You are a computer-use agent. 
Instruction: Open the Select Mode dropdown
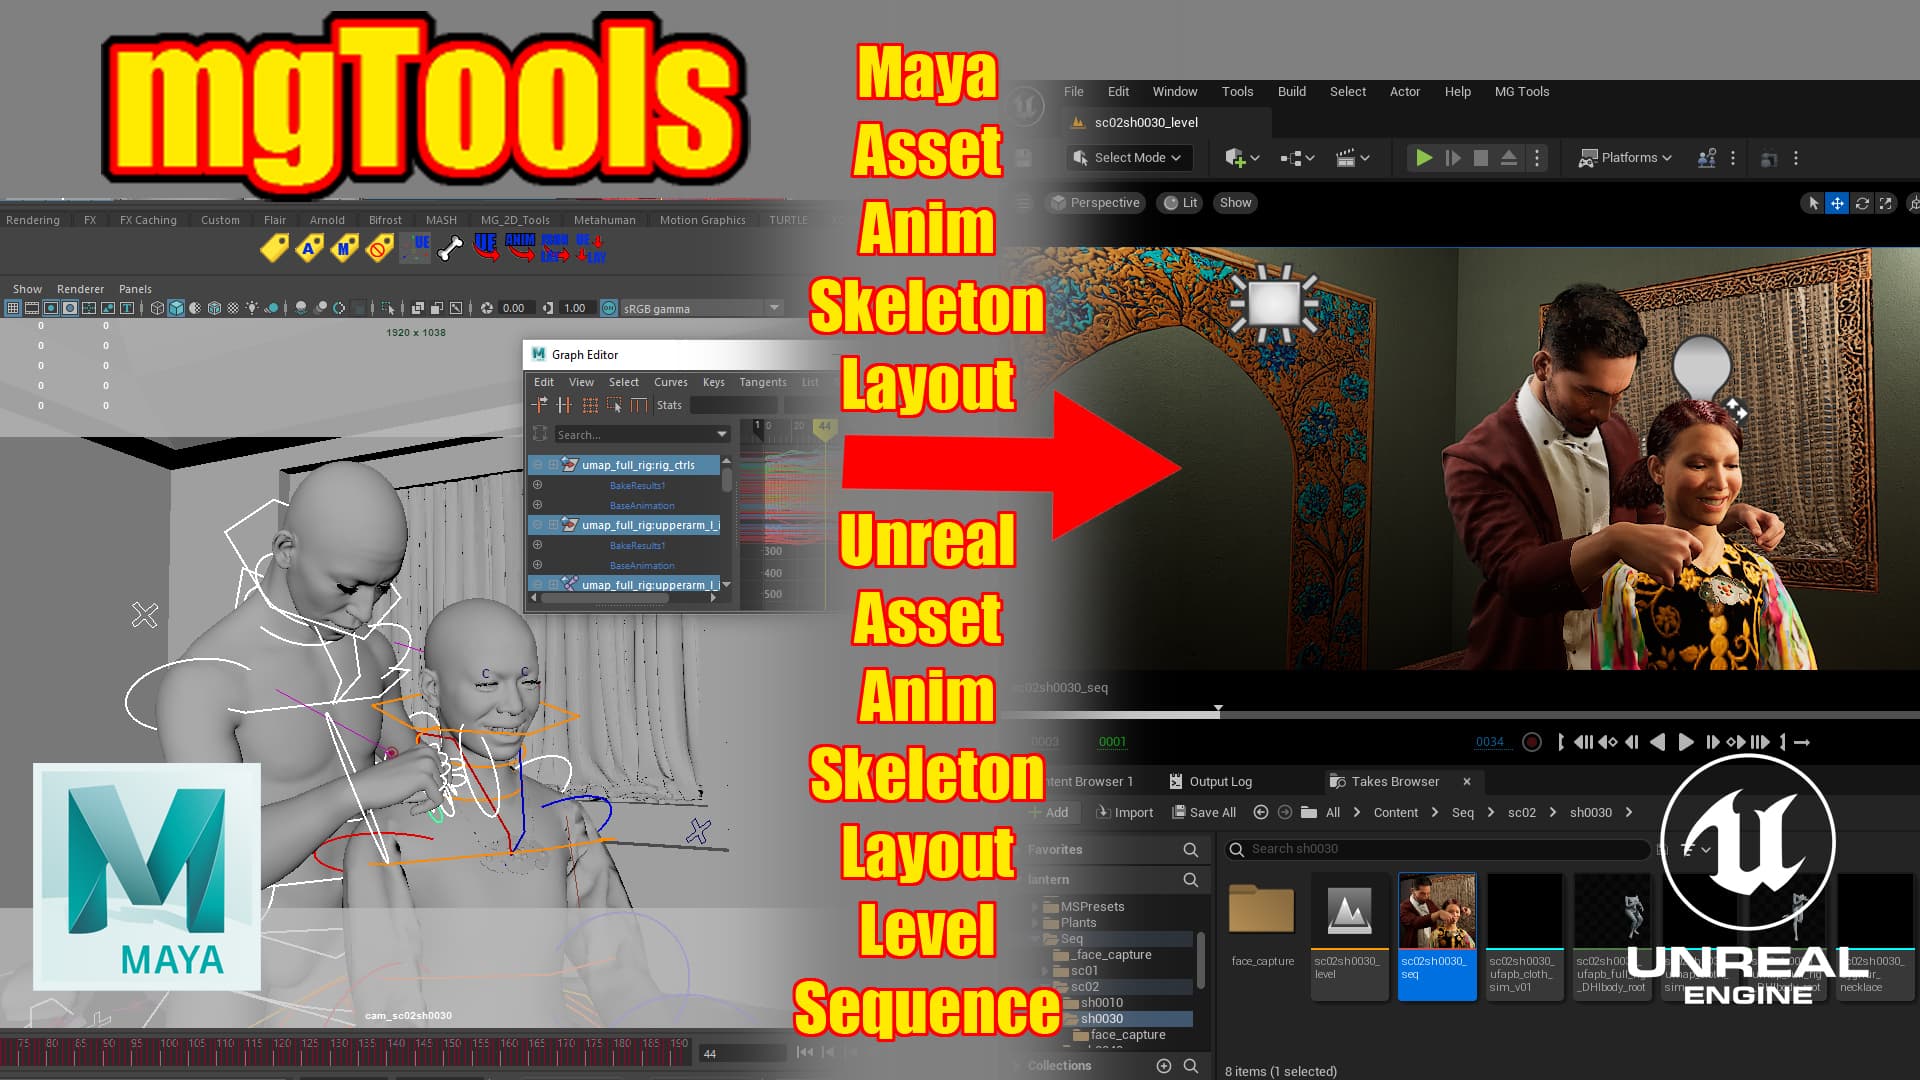pyautogui.click(x=1128, y=158)
